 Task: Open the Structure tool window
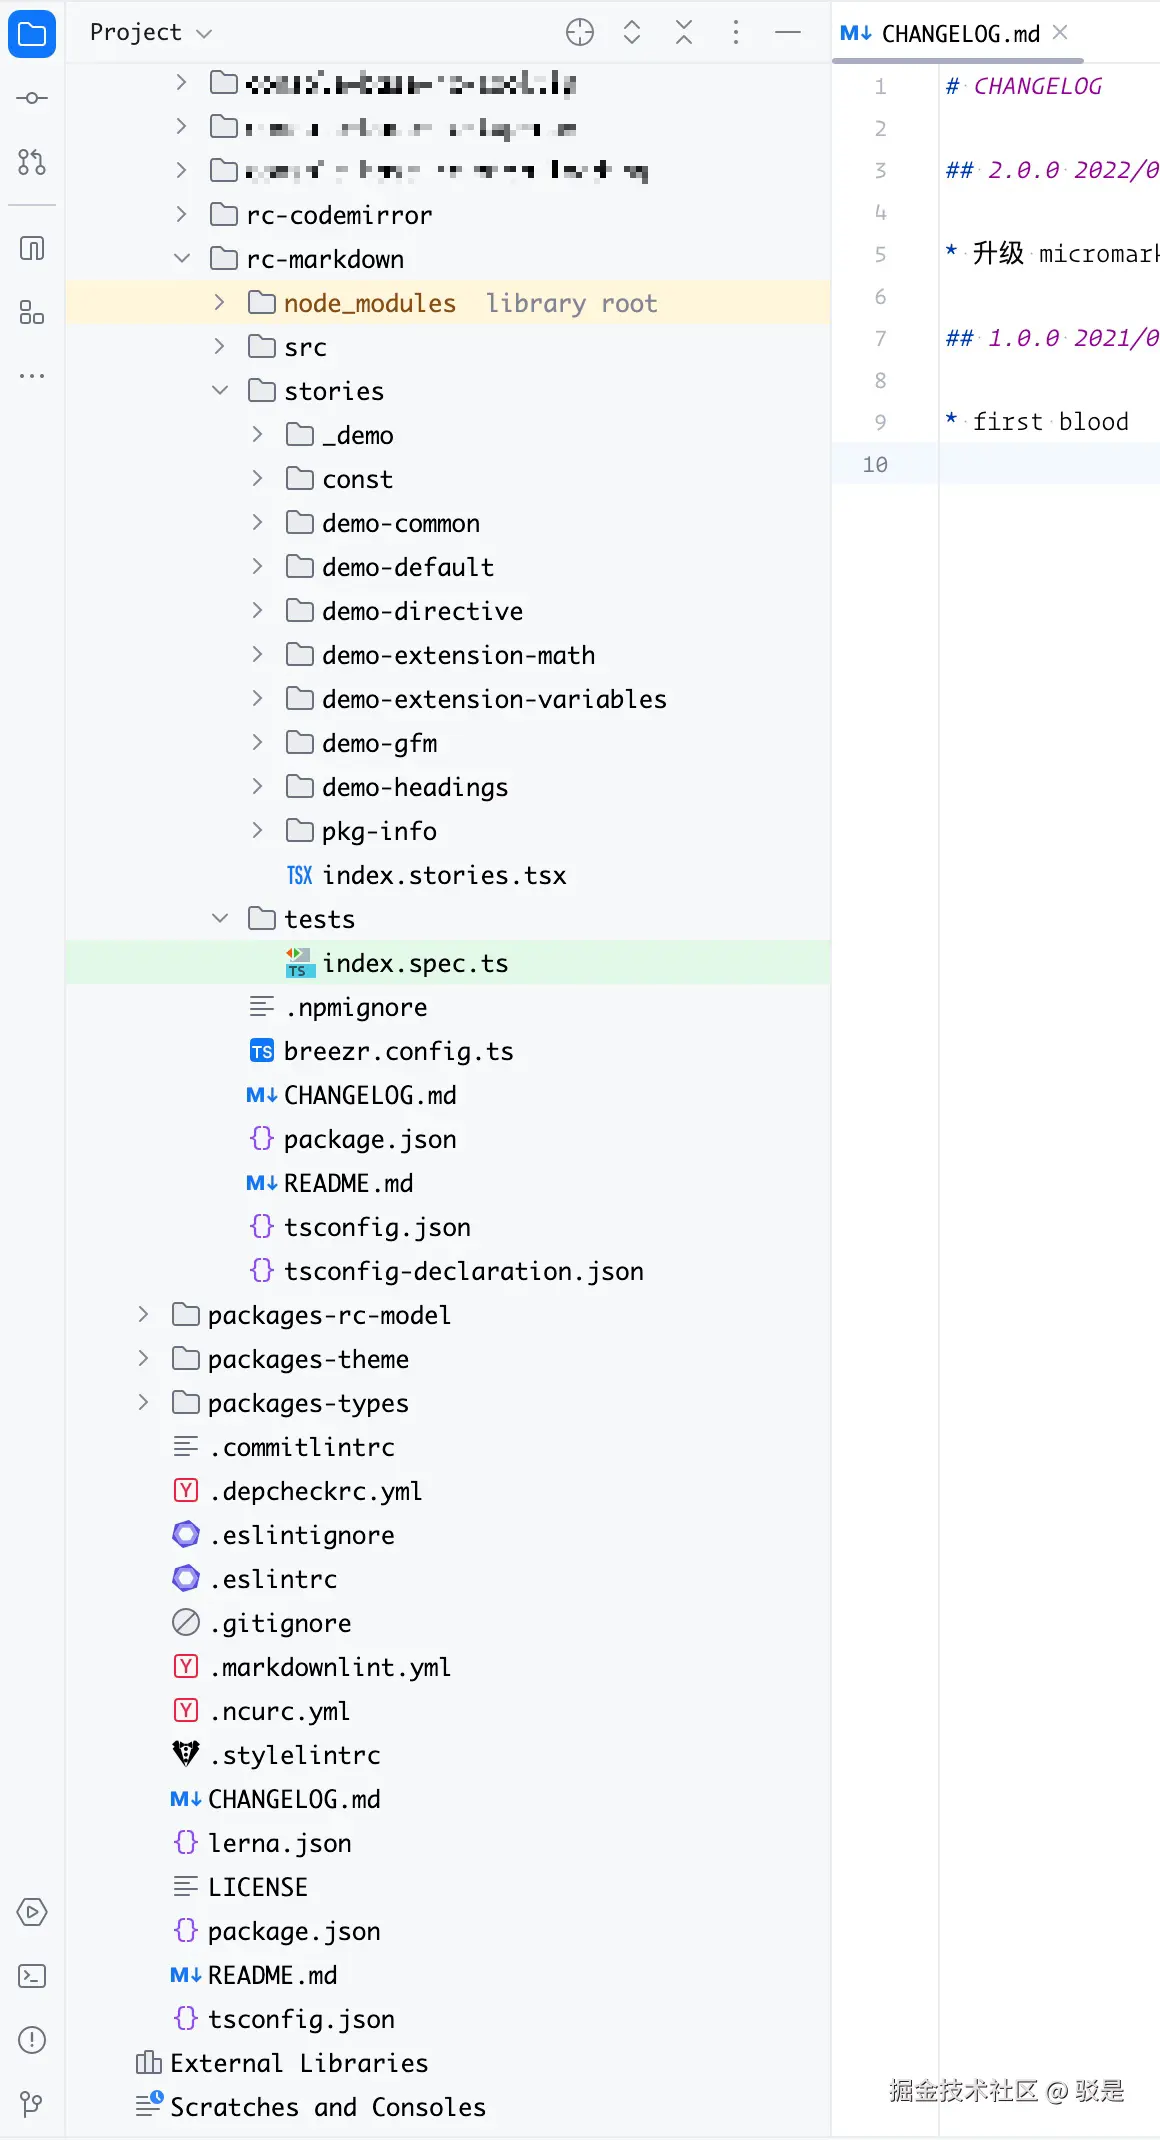point(32,313)
